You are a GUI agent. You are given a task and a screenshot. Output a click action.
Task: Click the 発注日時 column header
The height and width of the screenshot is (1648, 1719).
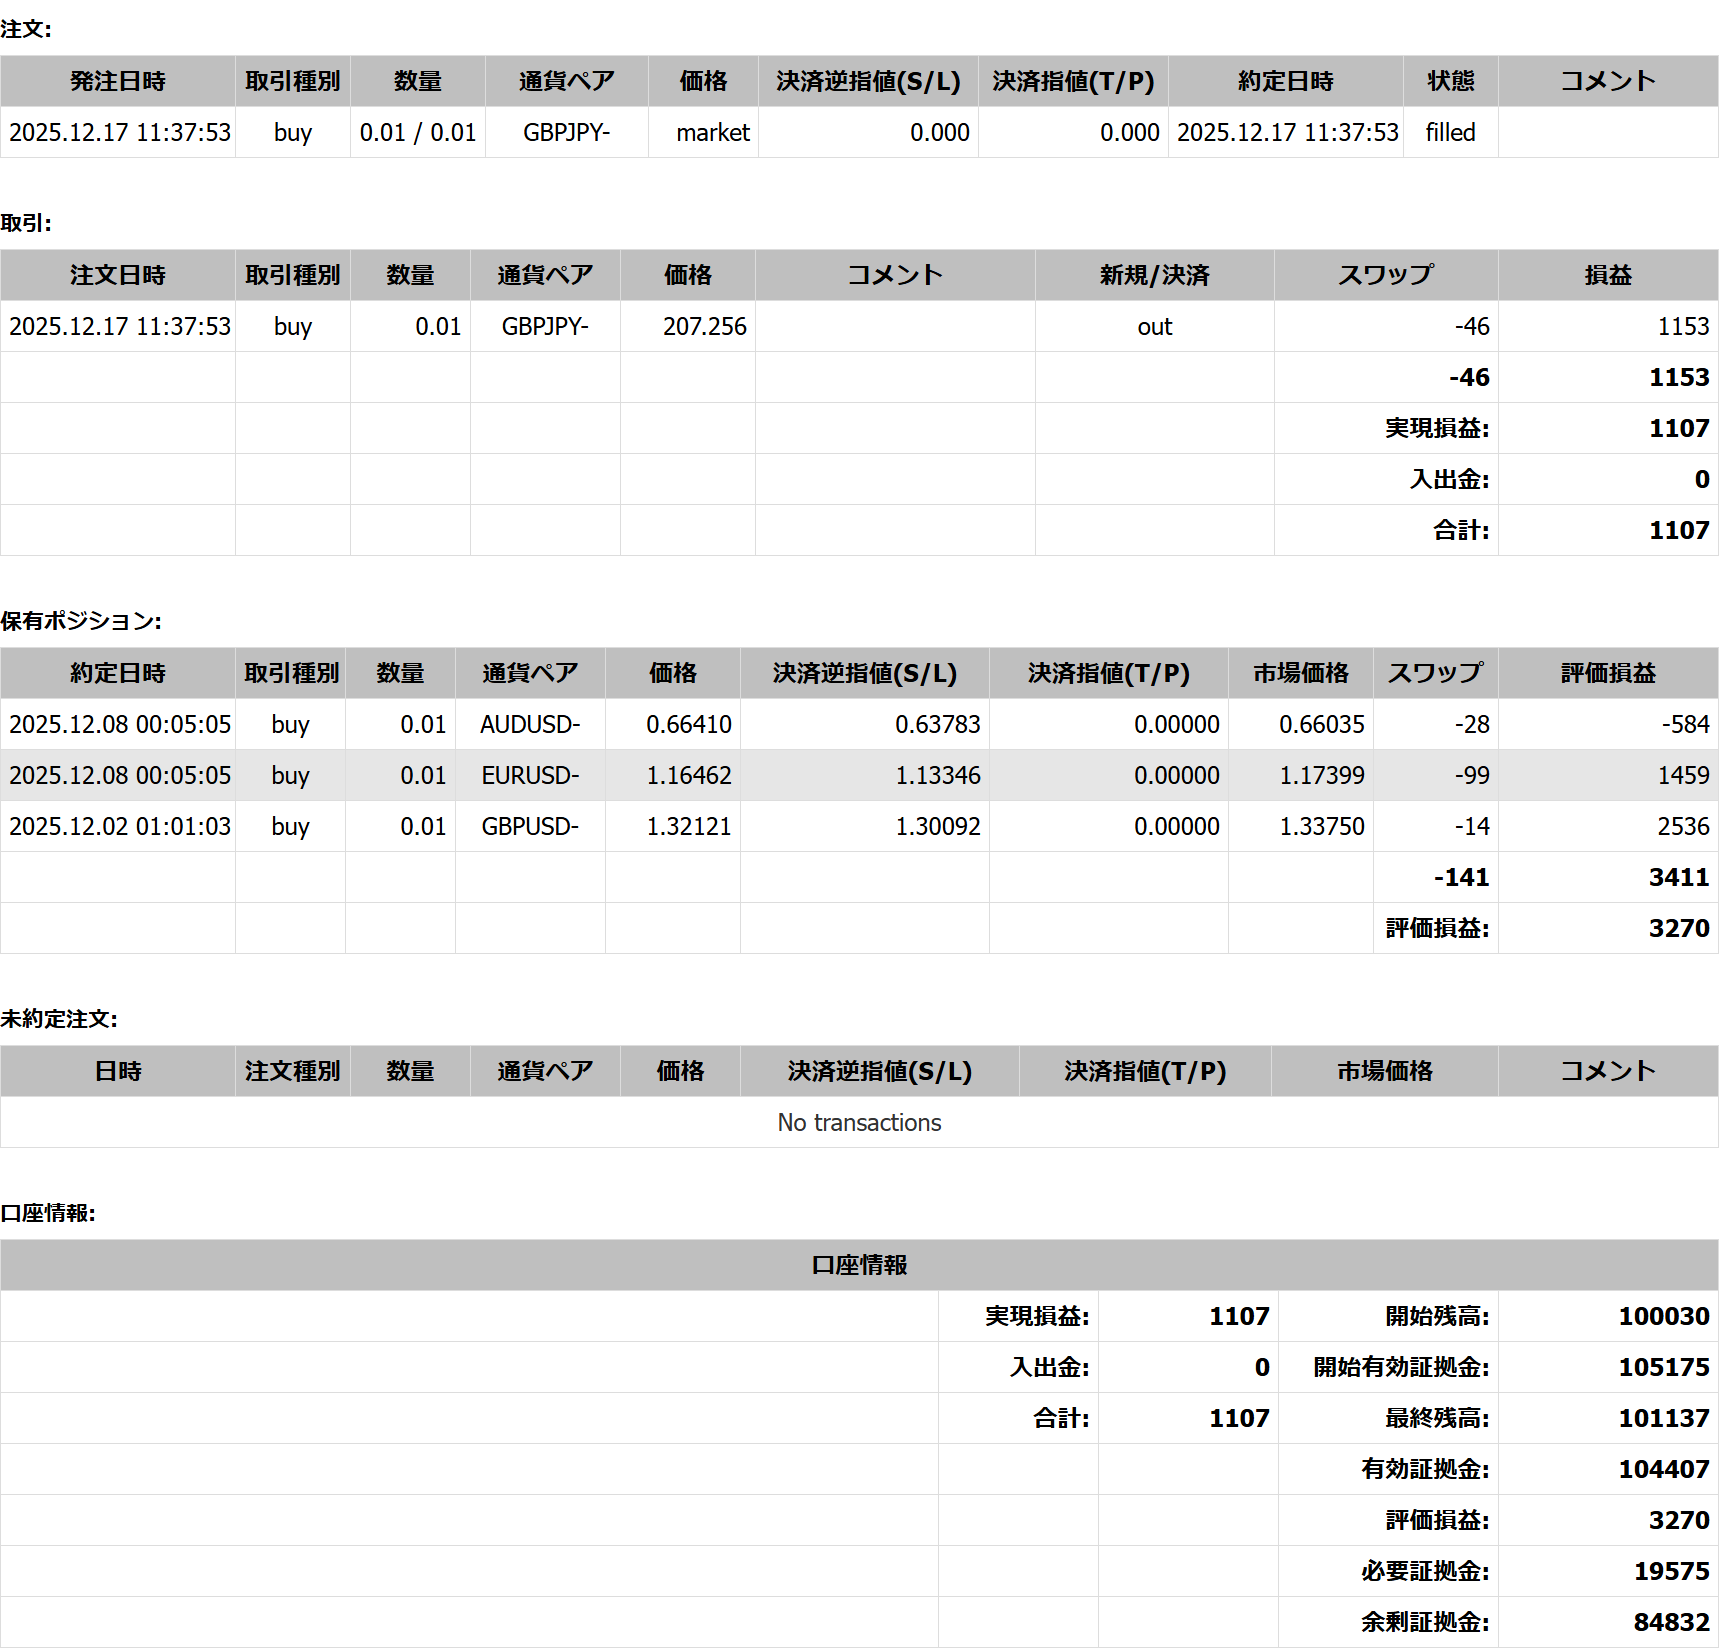point(118,81)
